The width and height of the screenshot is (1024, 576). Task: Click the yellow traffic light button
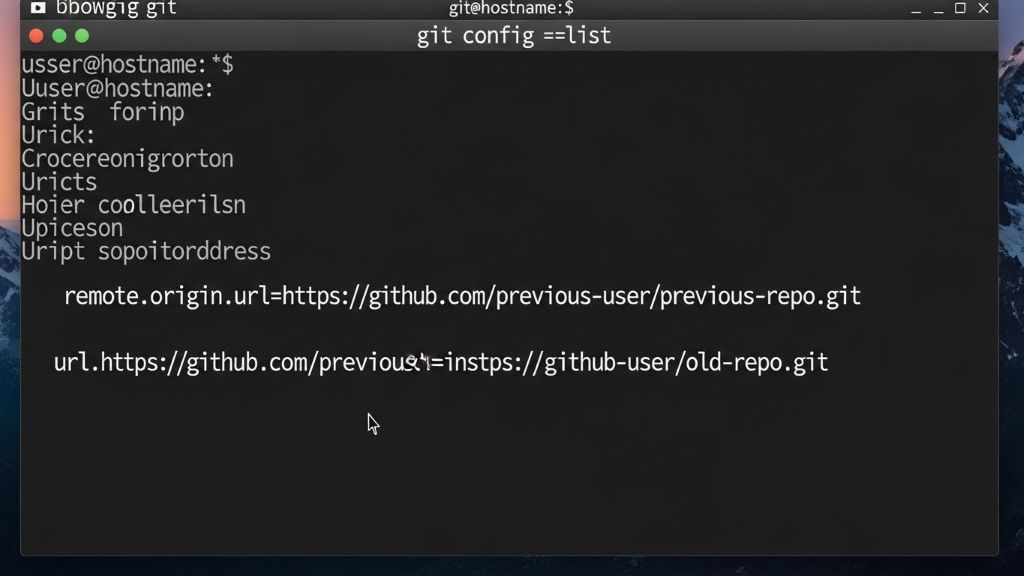[58, 35]
